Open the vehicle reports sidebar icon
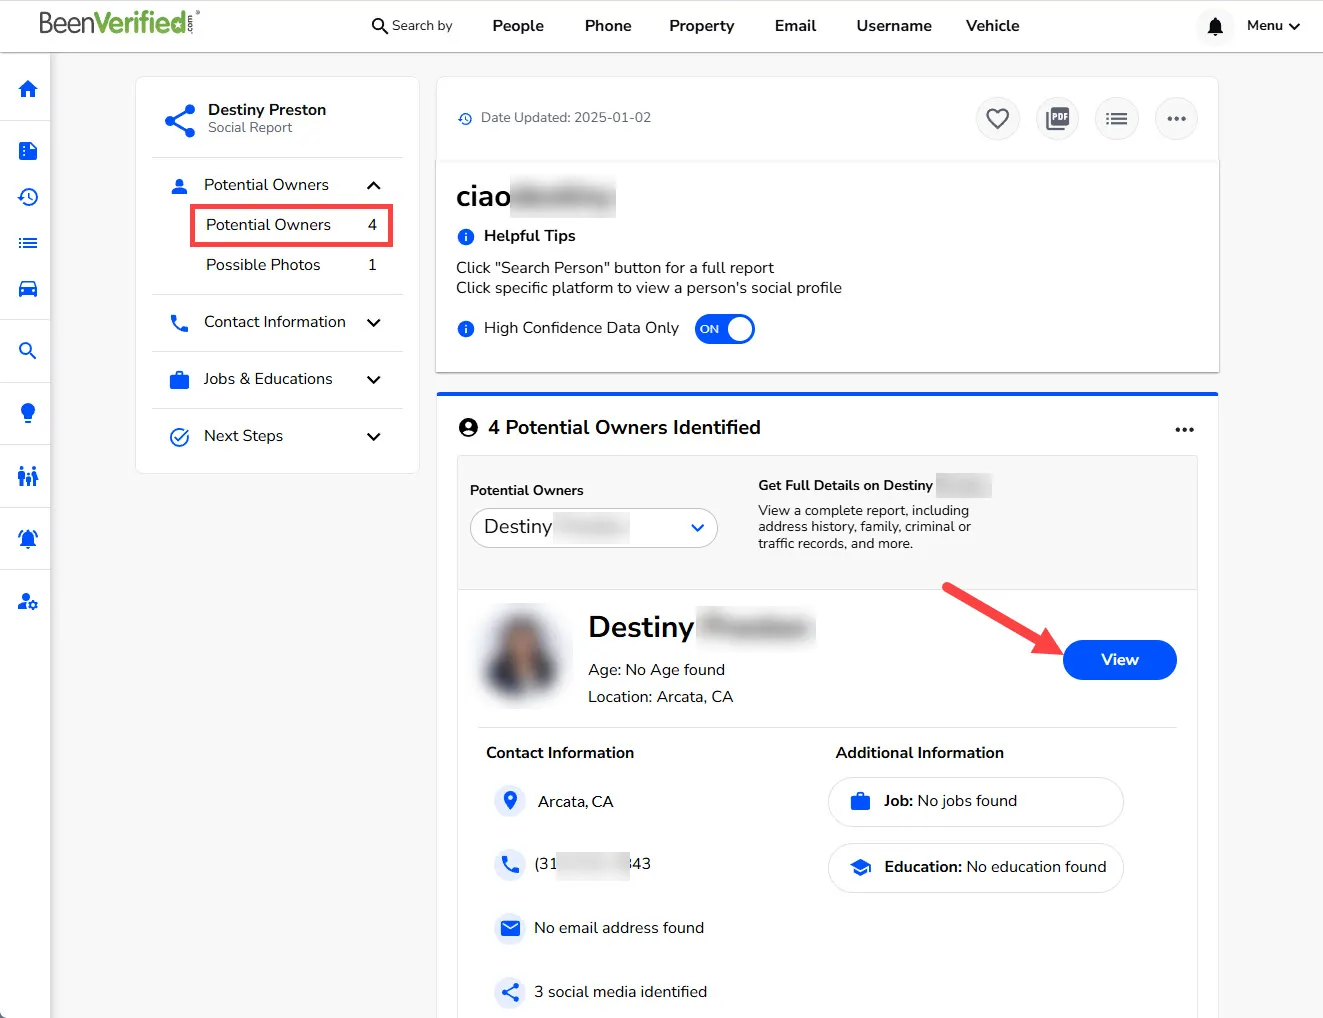Image resolution: width=1323 pixels, height=1018 pixels. point(25,289)
